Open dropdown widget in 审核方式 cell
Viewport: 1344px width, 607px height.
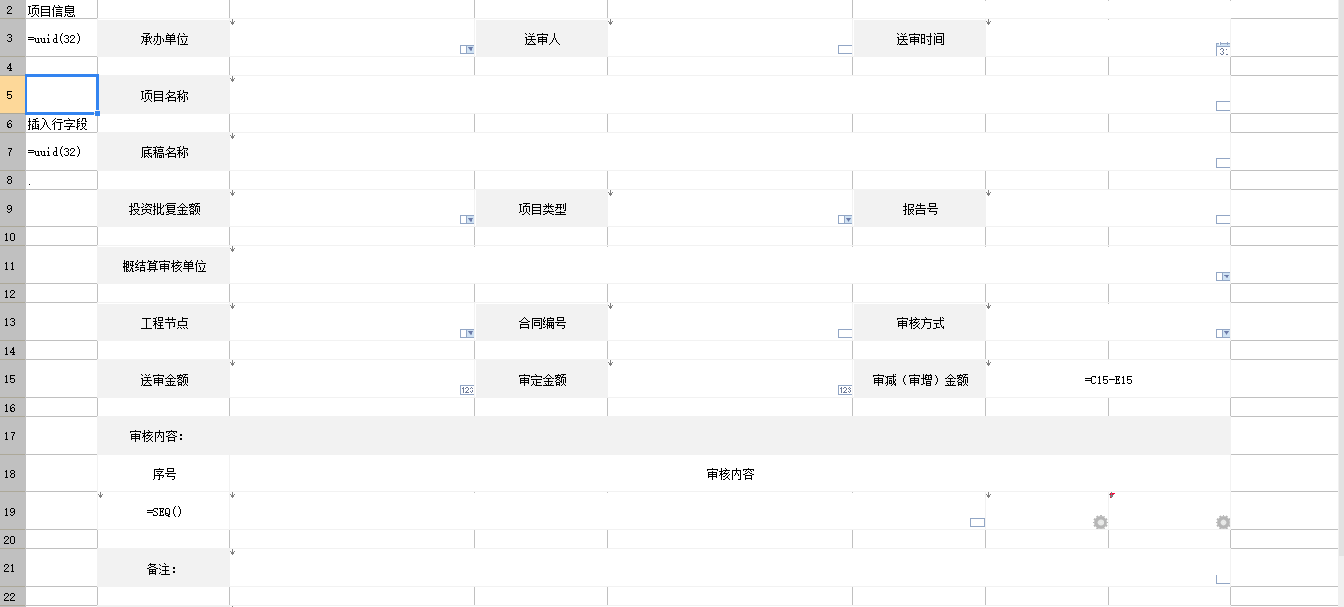1222,333
